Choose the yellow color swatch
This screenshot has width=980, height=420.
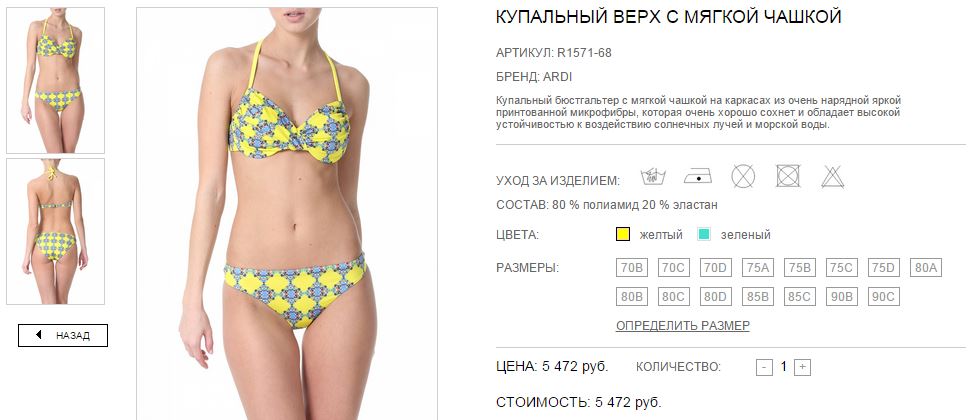(x=623, y=235)
